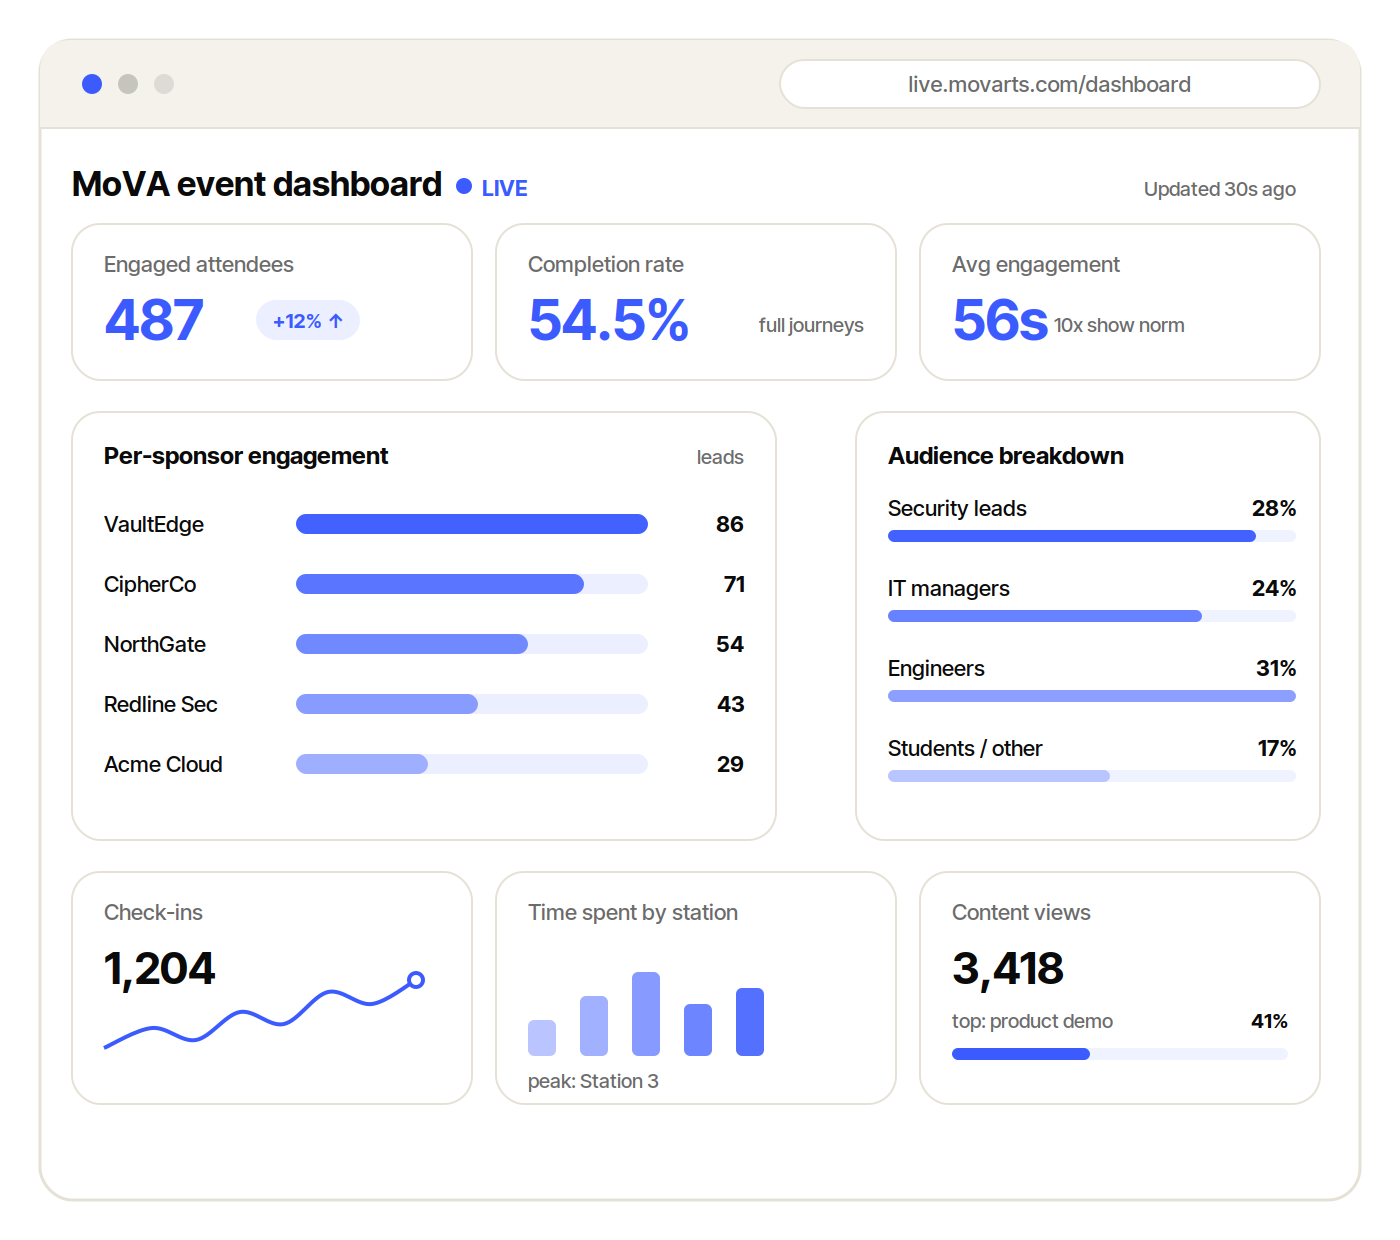The image size is (1400, 1240).
Task: Click the NorthGate sponsor name
Action: tap(155, 644)
